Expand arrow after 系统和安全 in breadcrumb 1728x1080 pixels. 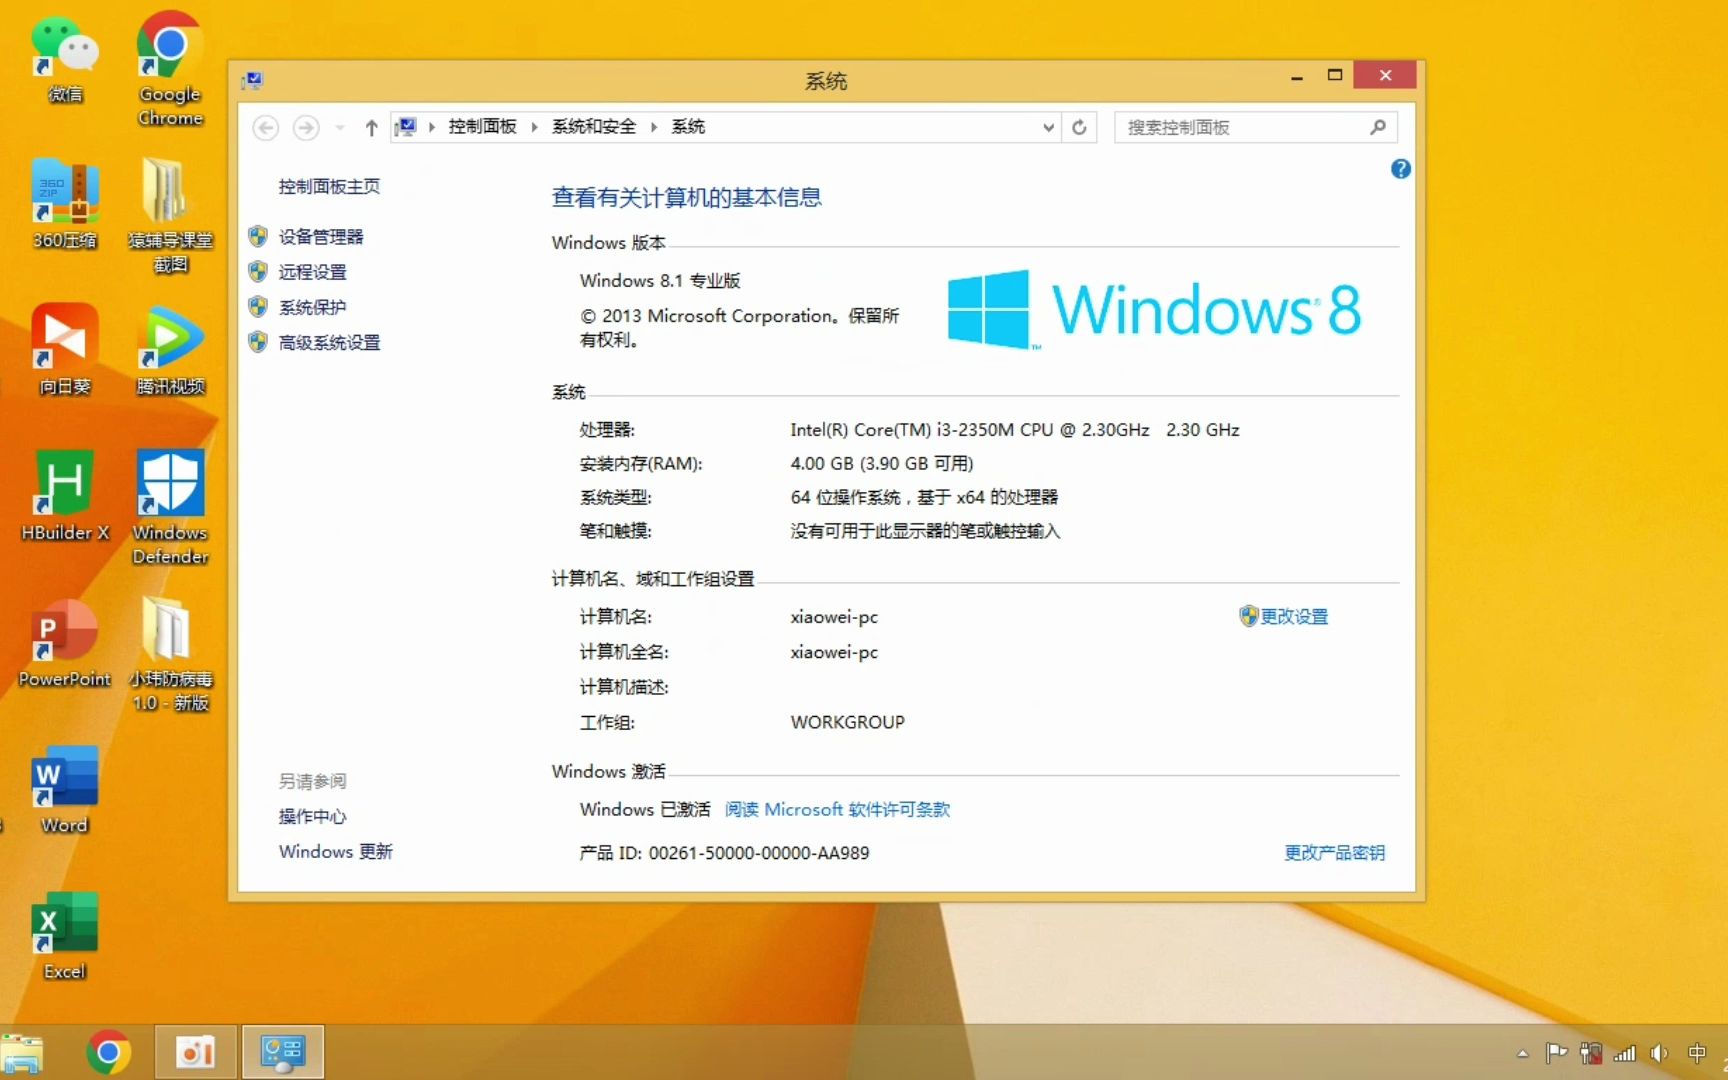pyautogui.click(x=654, y=127)
